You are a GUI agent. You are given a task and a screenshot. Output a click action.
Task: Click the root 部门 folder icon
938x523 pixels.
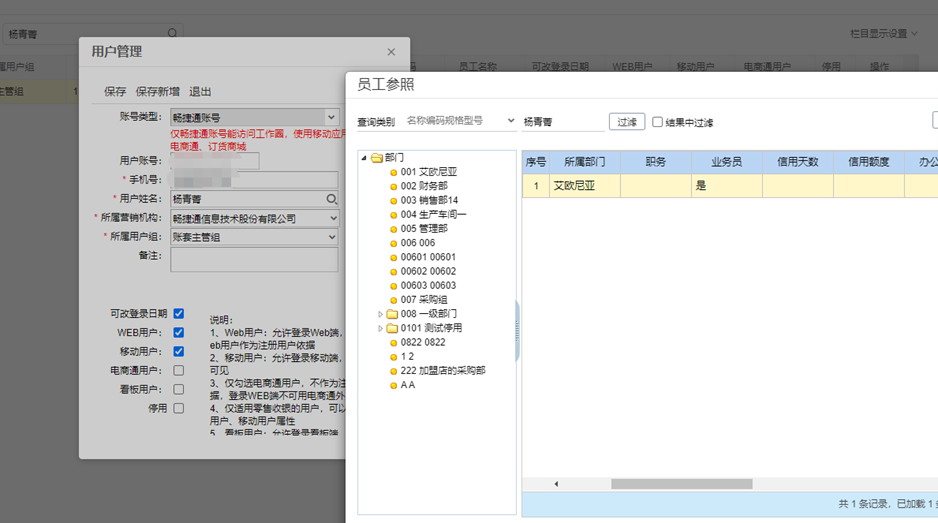coord(376,158)
